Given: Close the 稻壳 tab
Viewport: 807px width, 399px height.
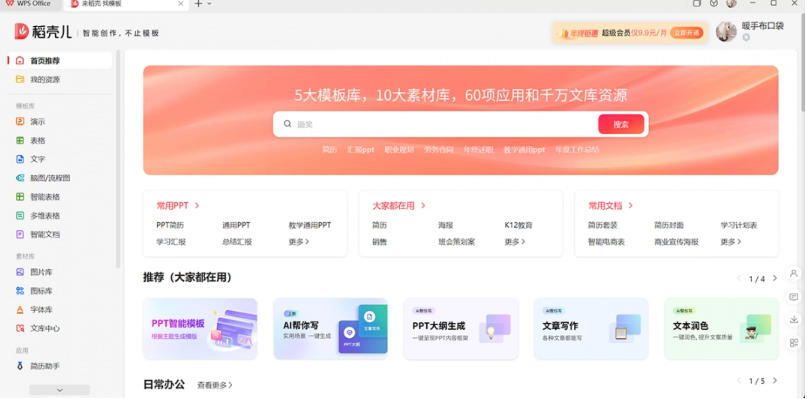Looking at the screenshot, I should point(181,4).
